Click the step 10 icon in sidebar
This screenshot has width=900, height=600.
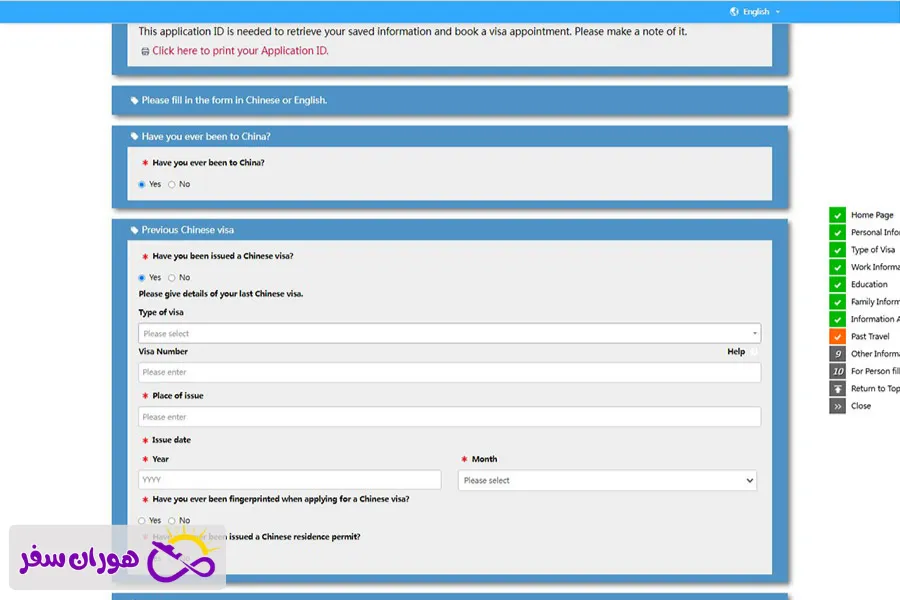pyautogui.click(x=837, y=371)
